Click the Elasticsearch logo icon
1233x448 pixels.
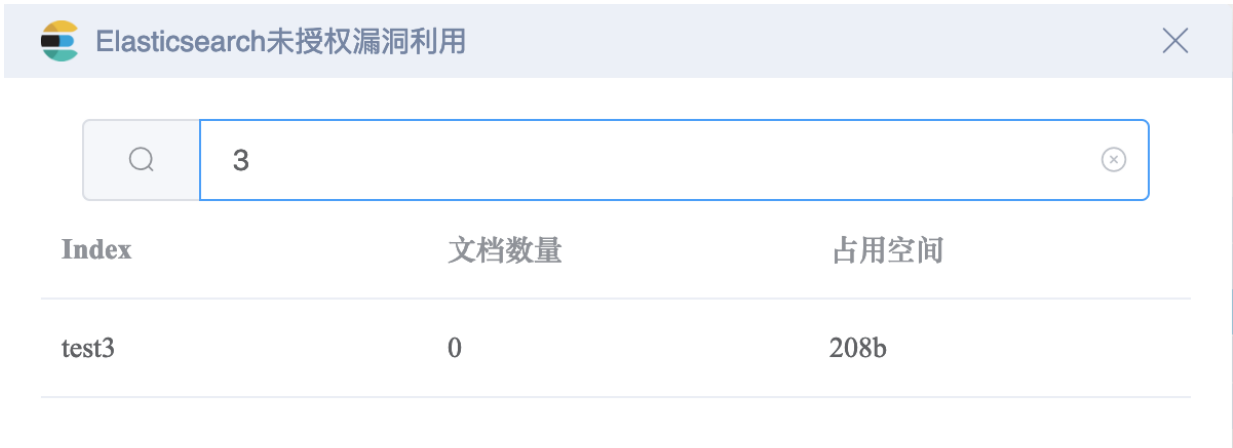tap(59, 40)
